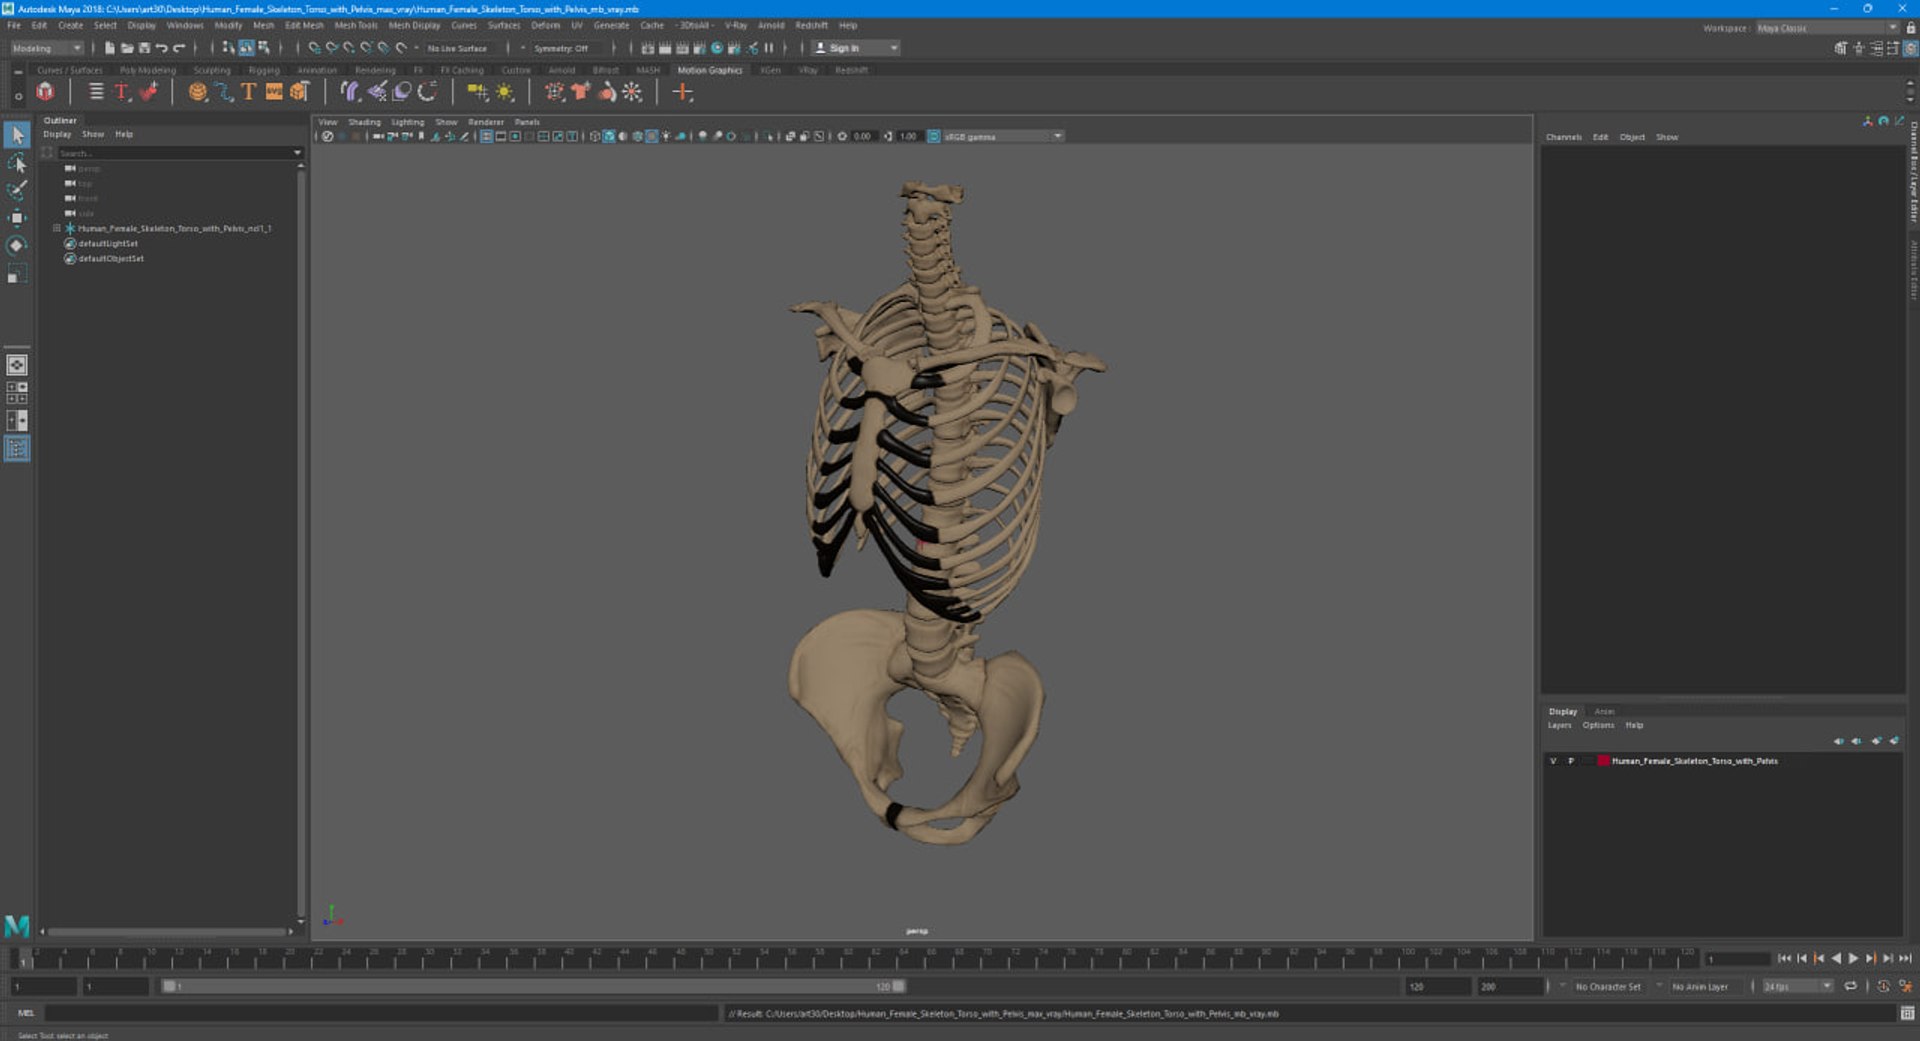Viewport: 1920px width, 1041px height.
Task: Select the arrow Select tool in toolbox
Action: pyautogui.click(x=17, y=134)
